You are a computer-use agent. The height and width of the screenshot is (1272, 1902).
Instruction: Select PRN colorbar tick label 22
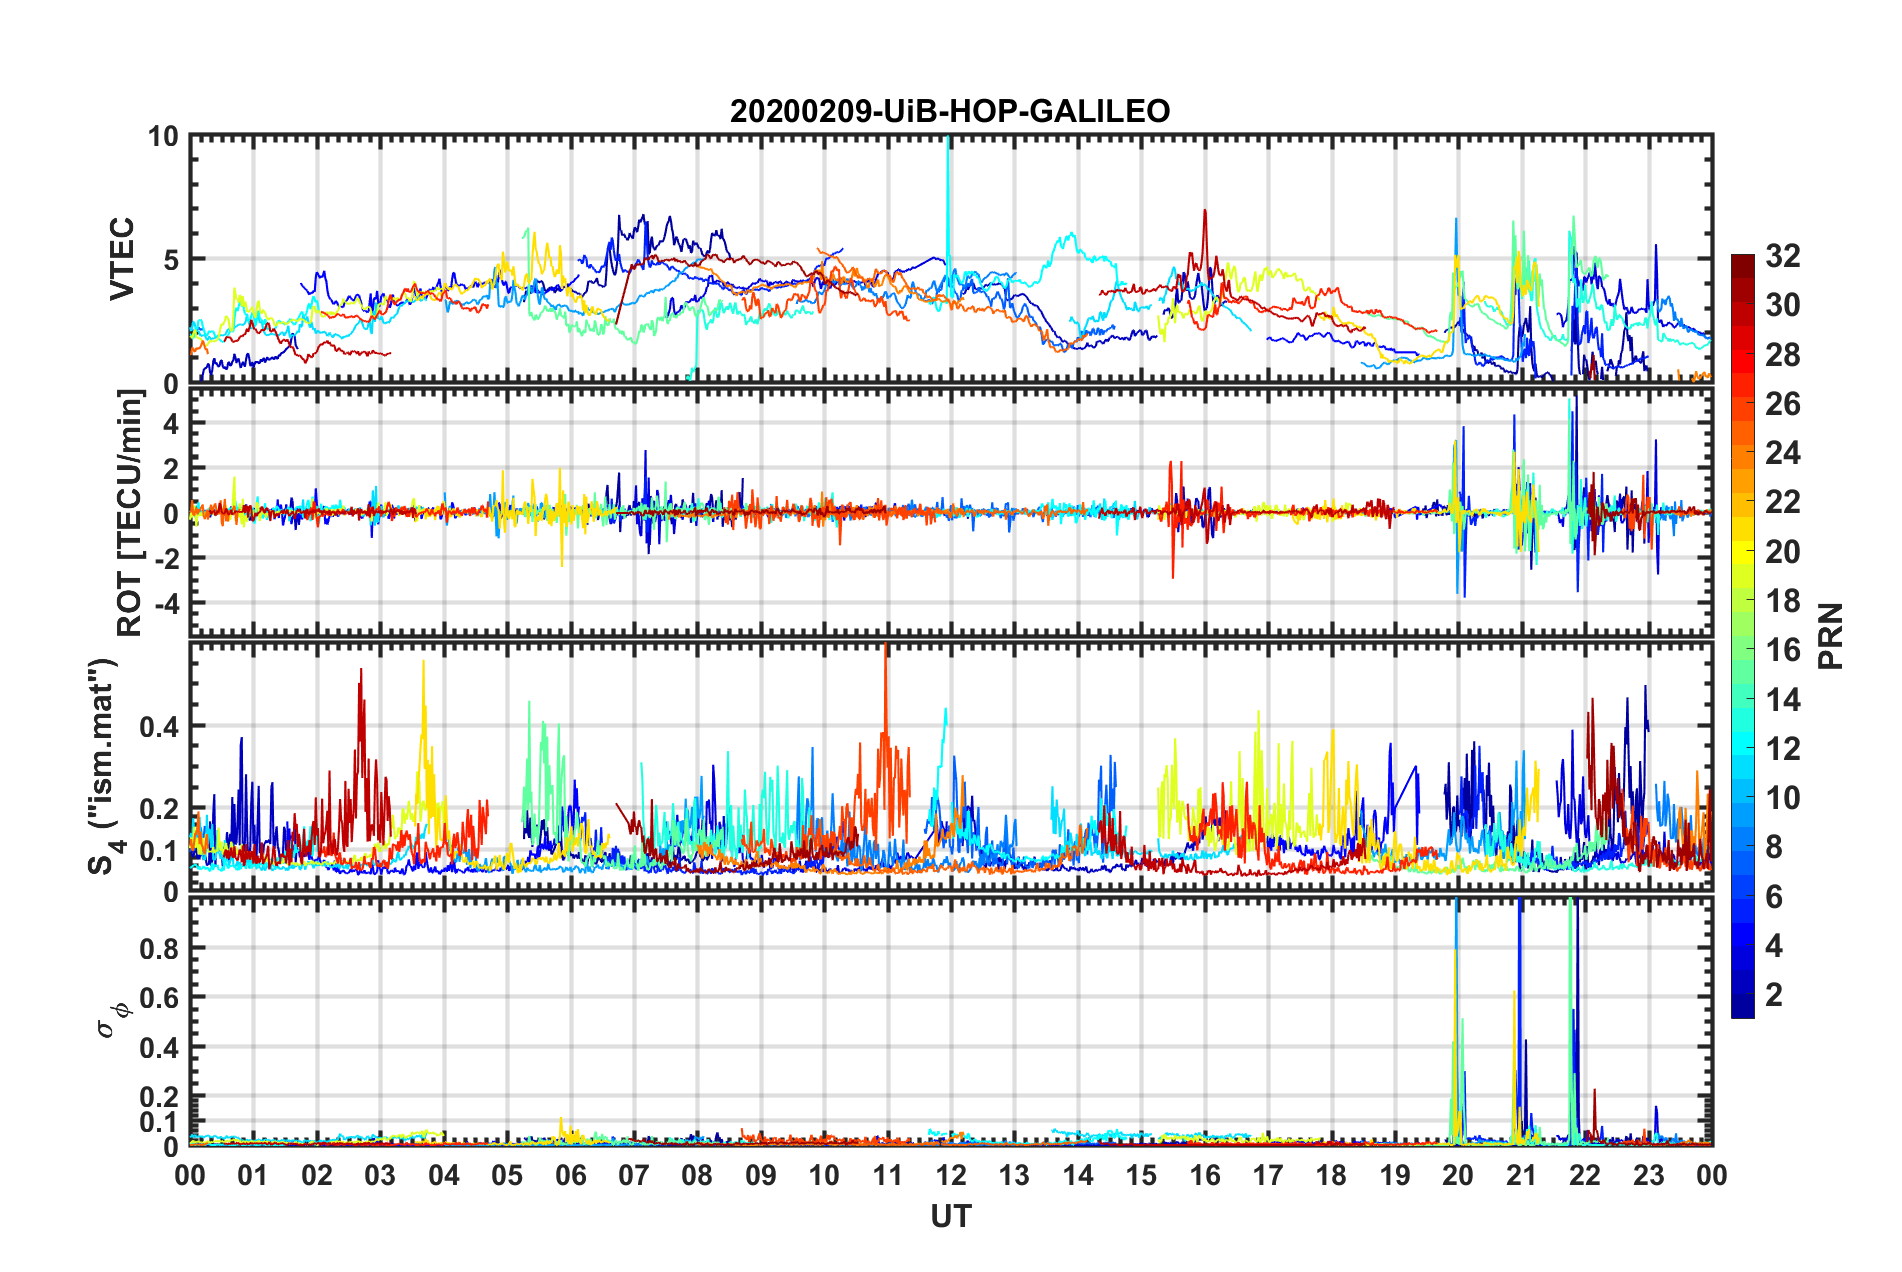click(1782, 502)
